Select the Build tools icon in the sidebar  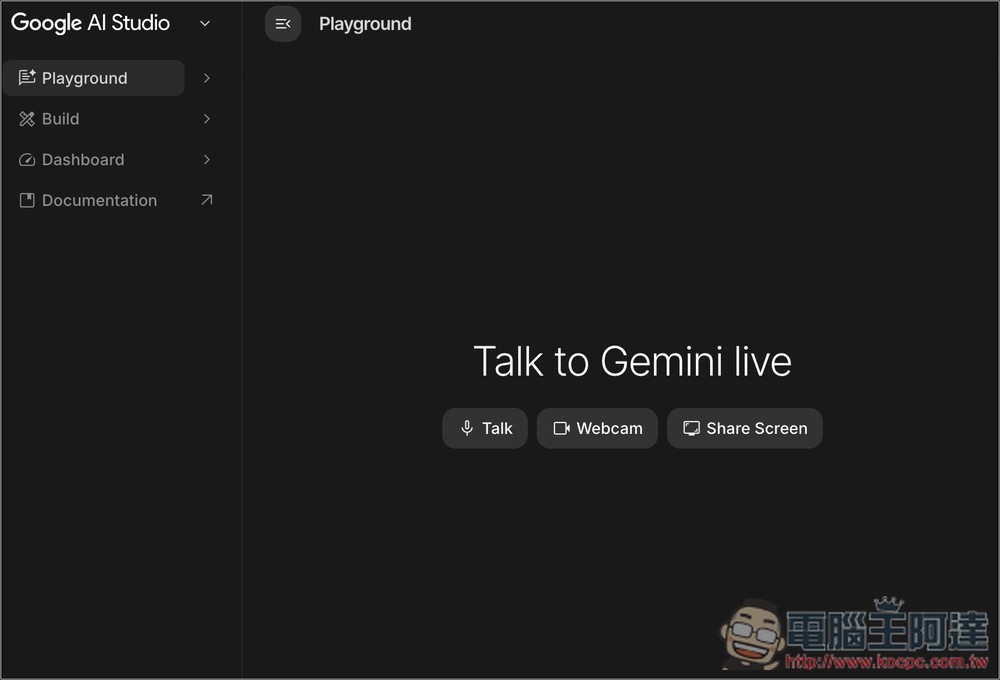coord(27,118)
